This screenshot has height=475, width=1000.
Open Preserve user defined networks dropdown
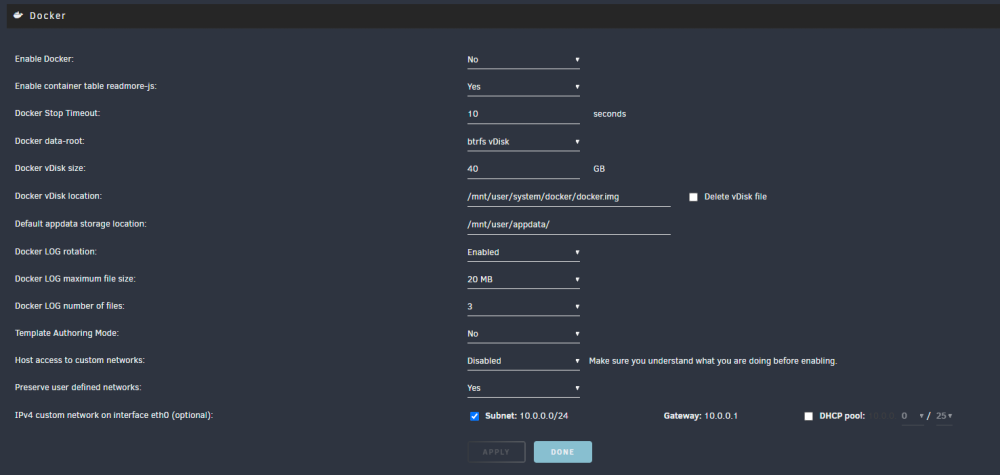click(524, 388)
